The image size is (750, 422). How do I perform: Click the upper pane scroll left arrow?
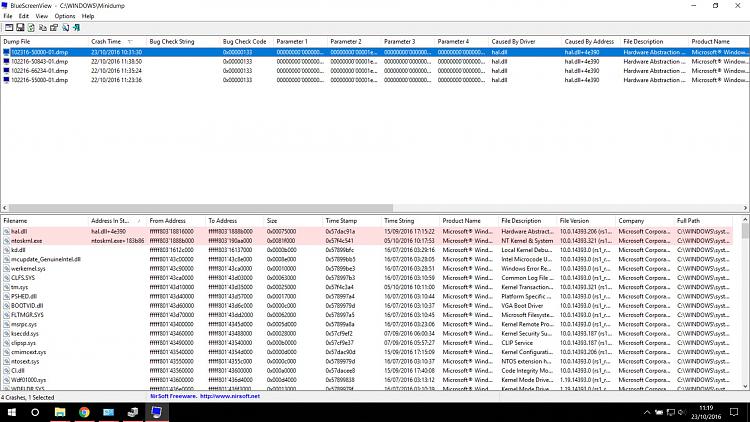pyautogui.click(x=4, y=208)
